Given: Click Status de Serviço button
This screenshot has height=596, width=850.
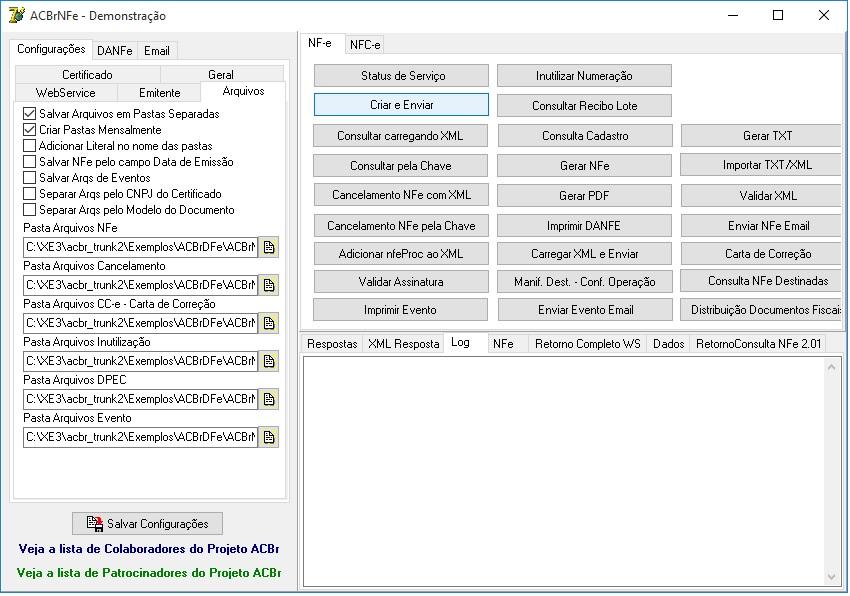Looking at the screenshot, I should click(x=401, y=76).
